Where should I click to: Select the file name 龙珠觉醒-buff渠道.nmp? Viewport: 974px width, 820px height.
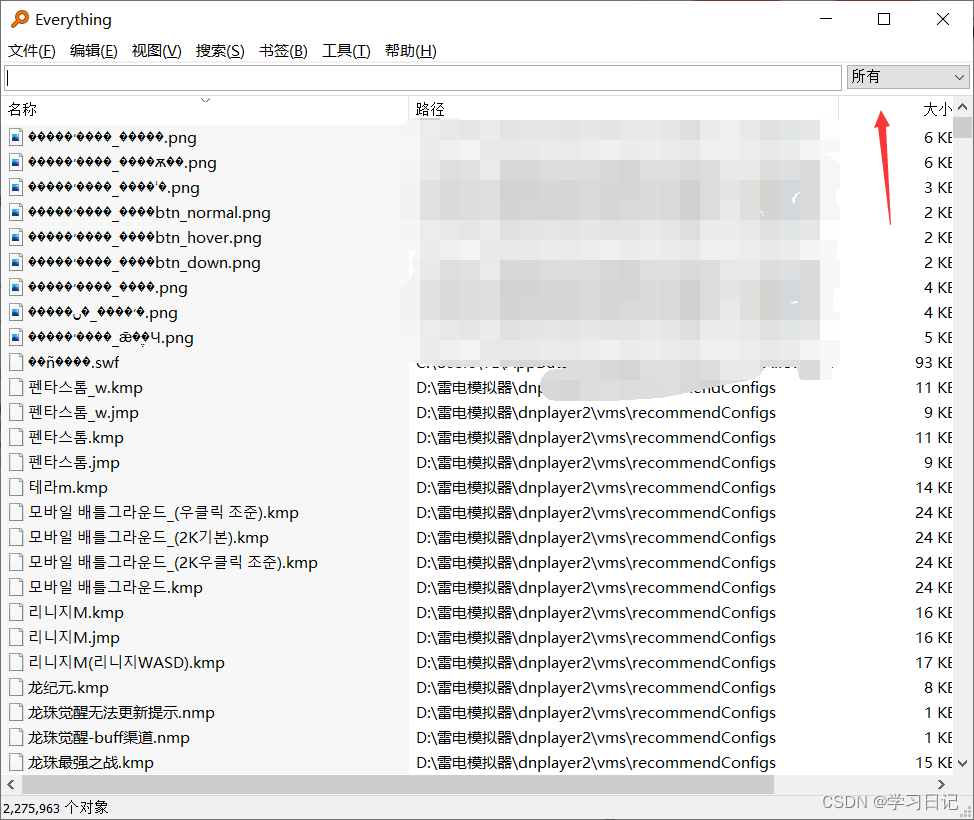109,737
